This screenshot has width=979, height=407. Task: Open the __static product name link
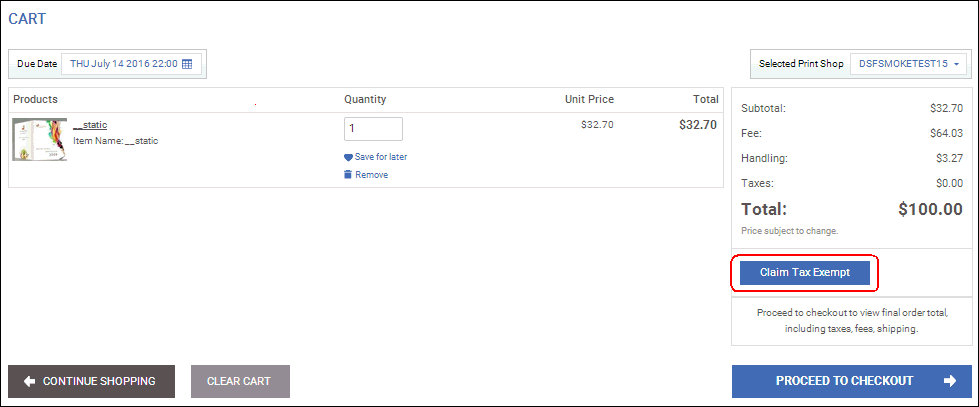pyautogui.click(x=90, y=125)
